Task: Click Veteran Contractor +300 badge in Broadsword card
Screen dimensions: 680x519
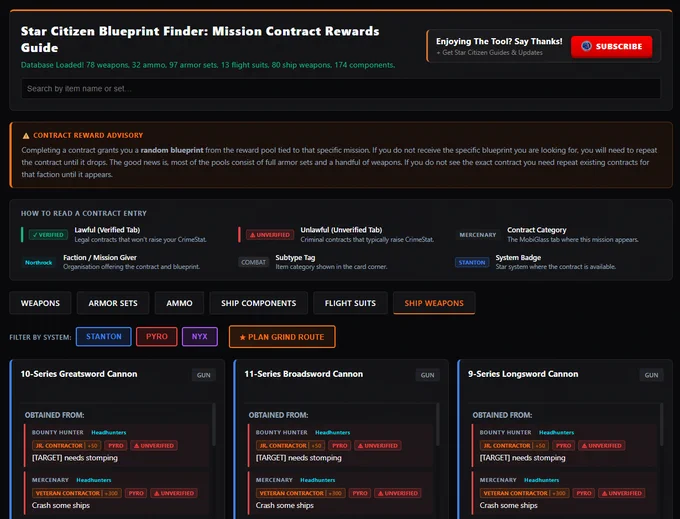Action: (x=301, y=493)
